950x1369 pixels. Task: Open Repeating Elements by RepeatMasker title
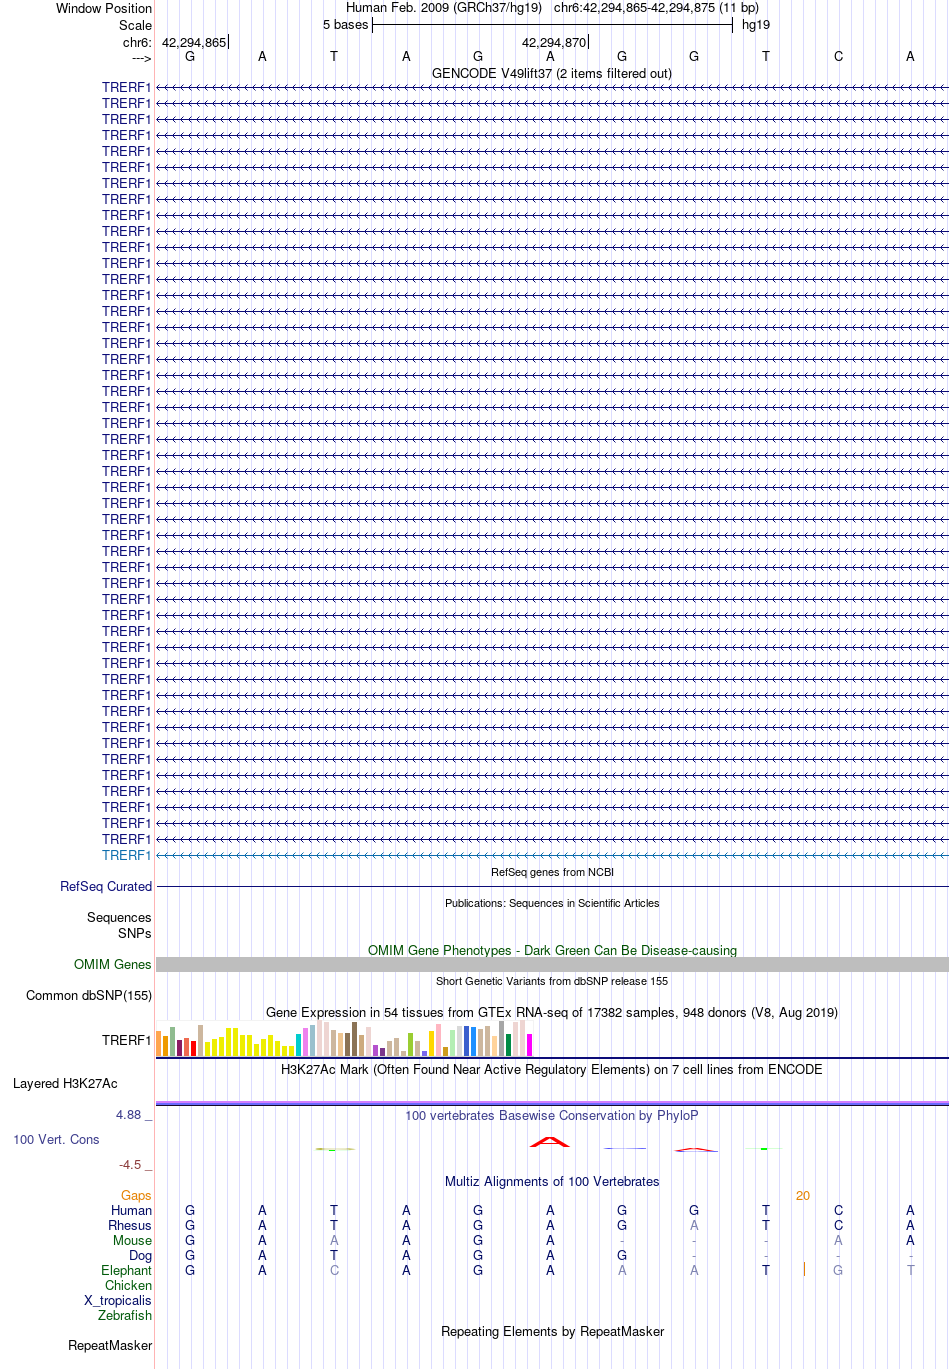coord(552,1331)
